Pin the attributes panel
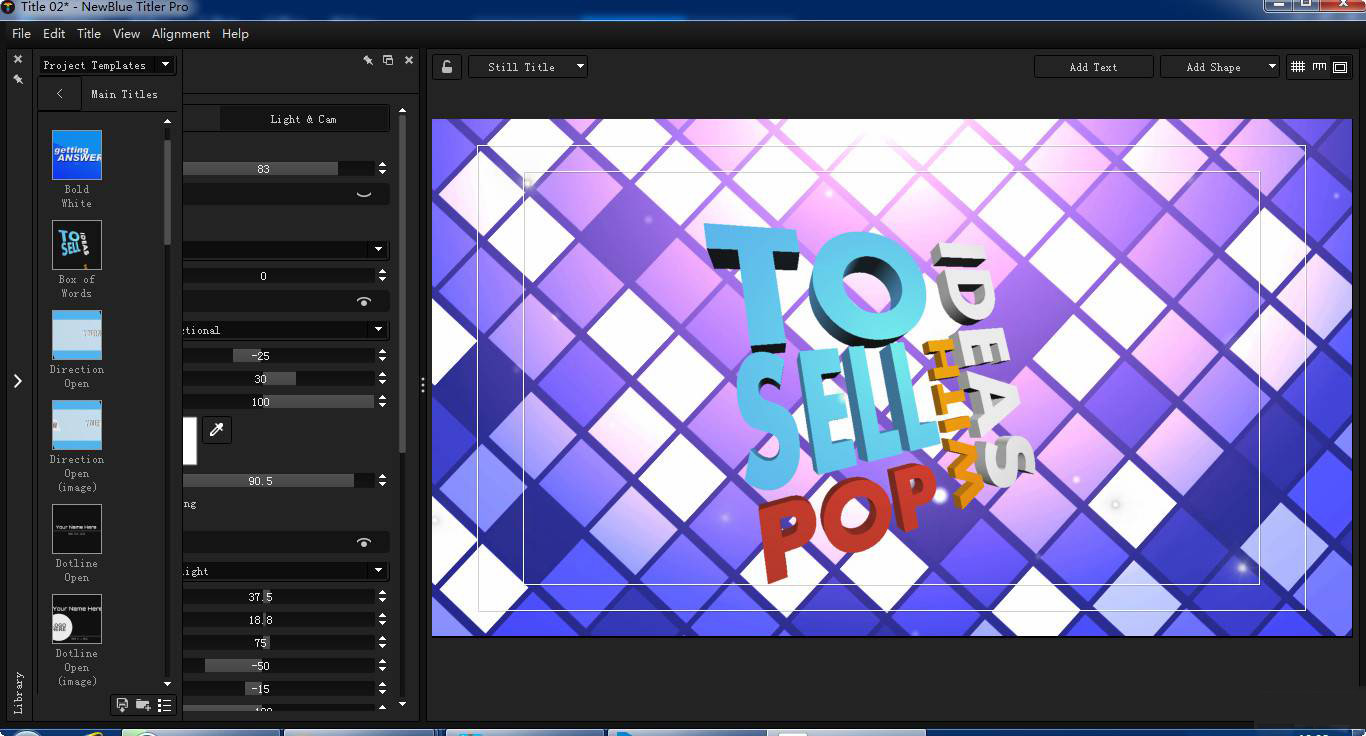Screen dimensions: 1366x736 pyautogui.click(x=368, y=60)
